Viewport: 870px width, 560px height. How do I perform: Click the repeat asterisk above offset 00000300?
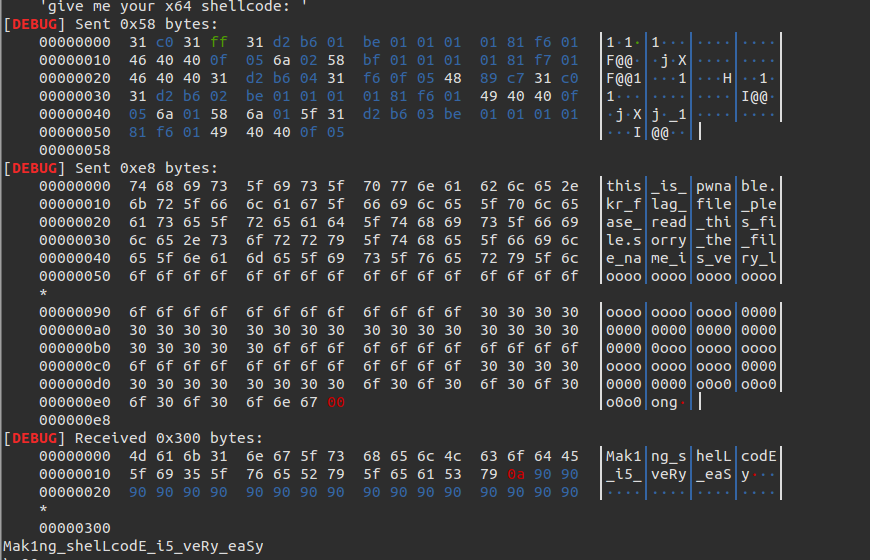(x=43, y=509)
